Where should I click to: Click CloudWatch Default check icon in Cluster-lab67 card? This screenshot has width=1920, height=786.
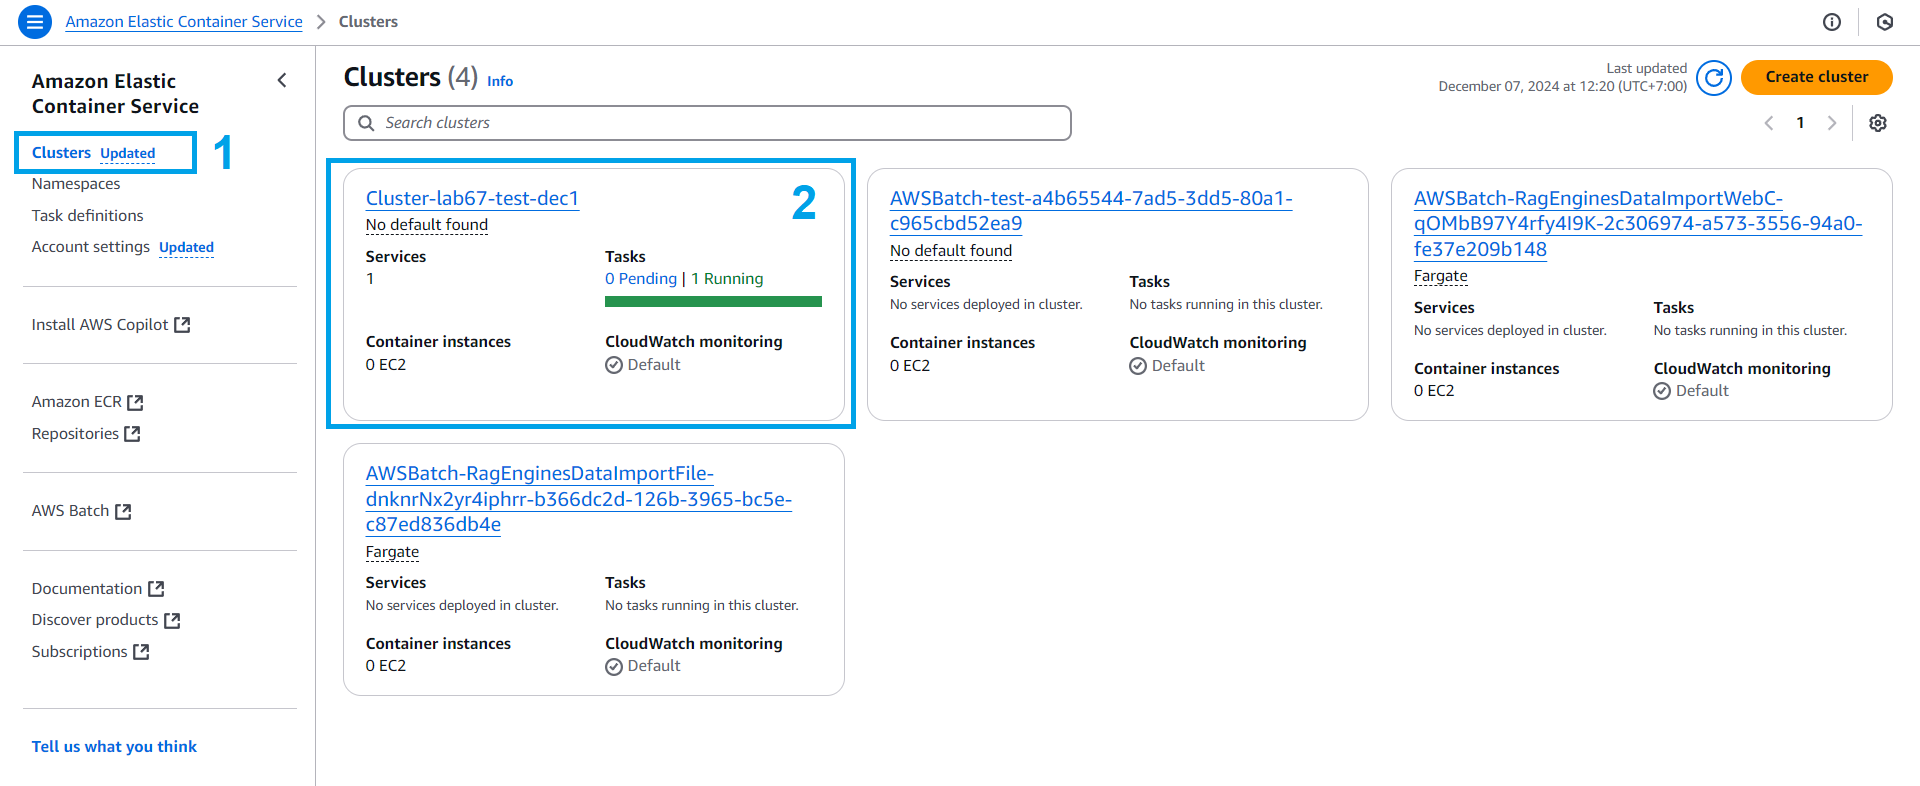tap(614, 365)
